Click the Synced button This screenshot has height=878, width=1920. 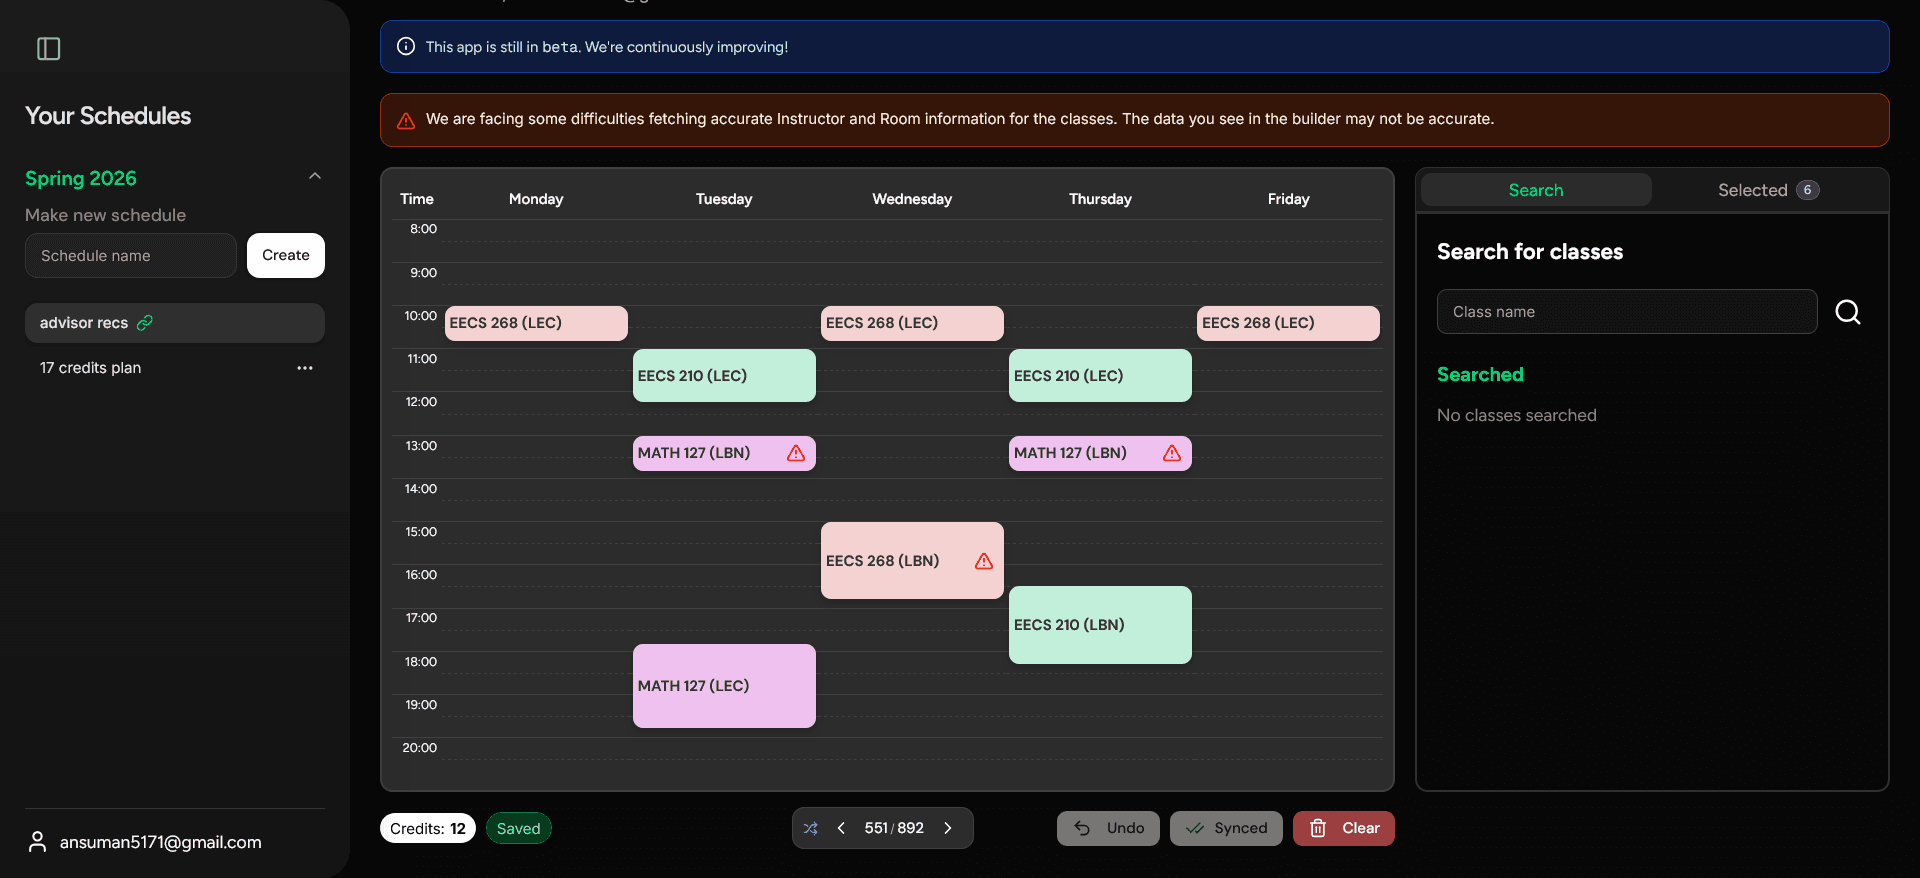1226,828
